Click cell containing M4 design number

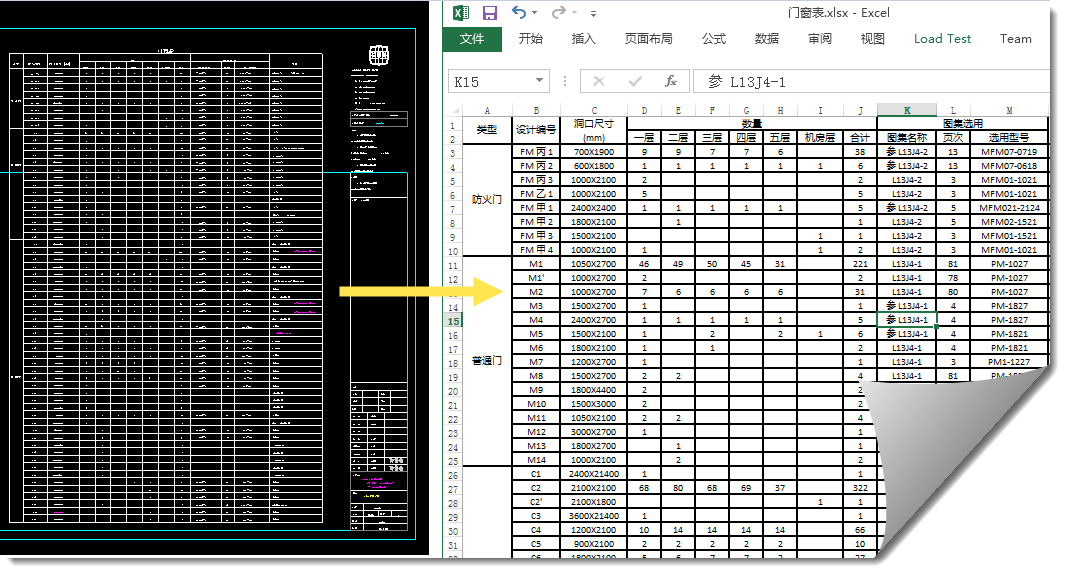[536, 320]
